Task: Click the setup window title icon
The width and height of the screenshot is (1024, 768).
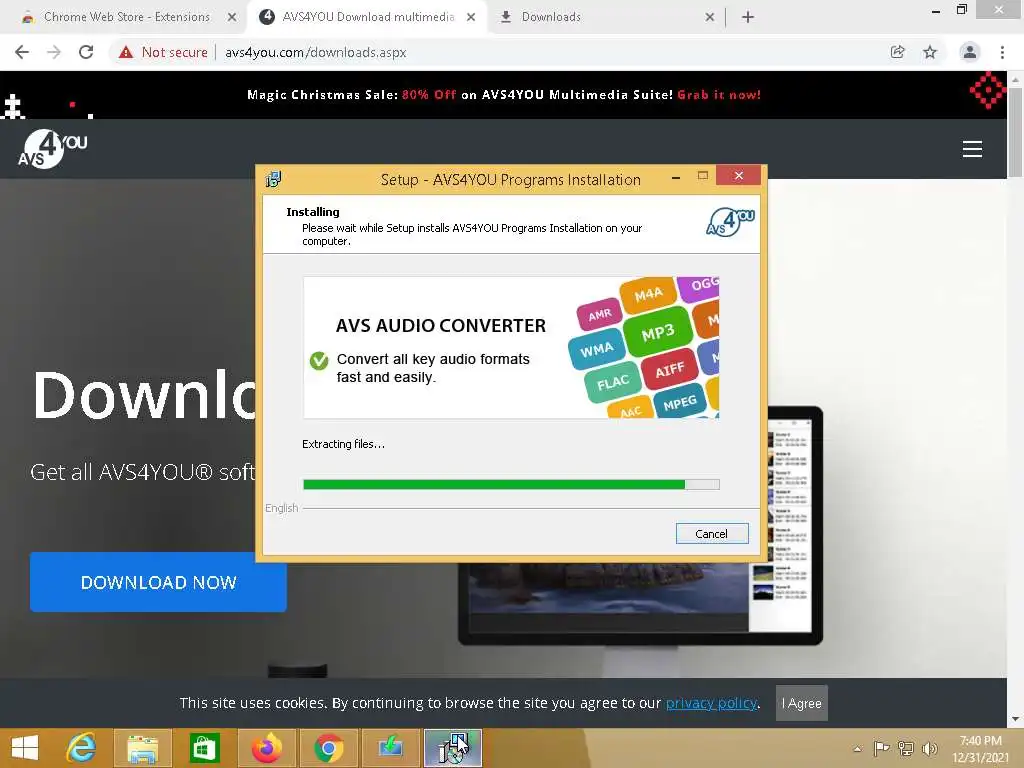Action: click(274, 179)
